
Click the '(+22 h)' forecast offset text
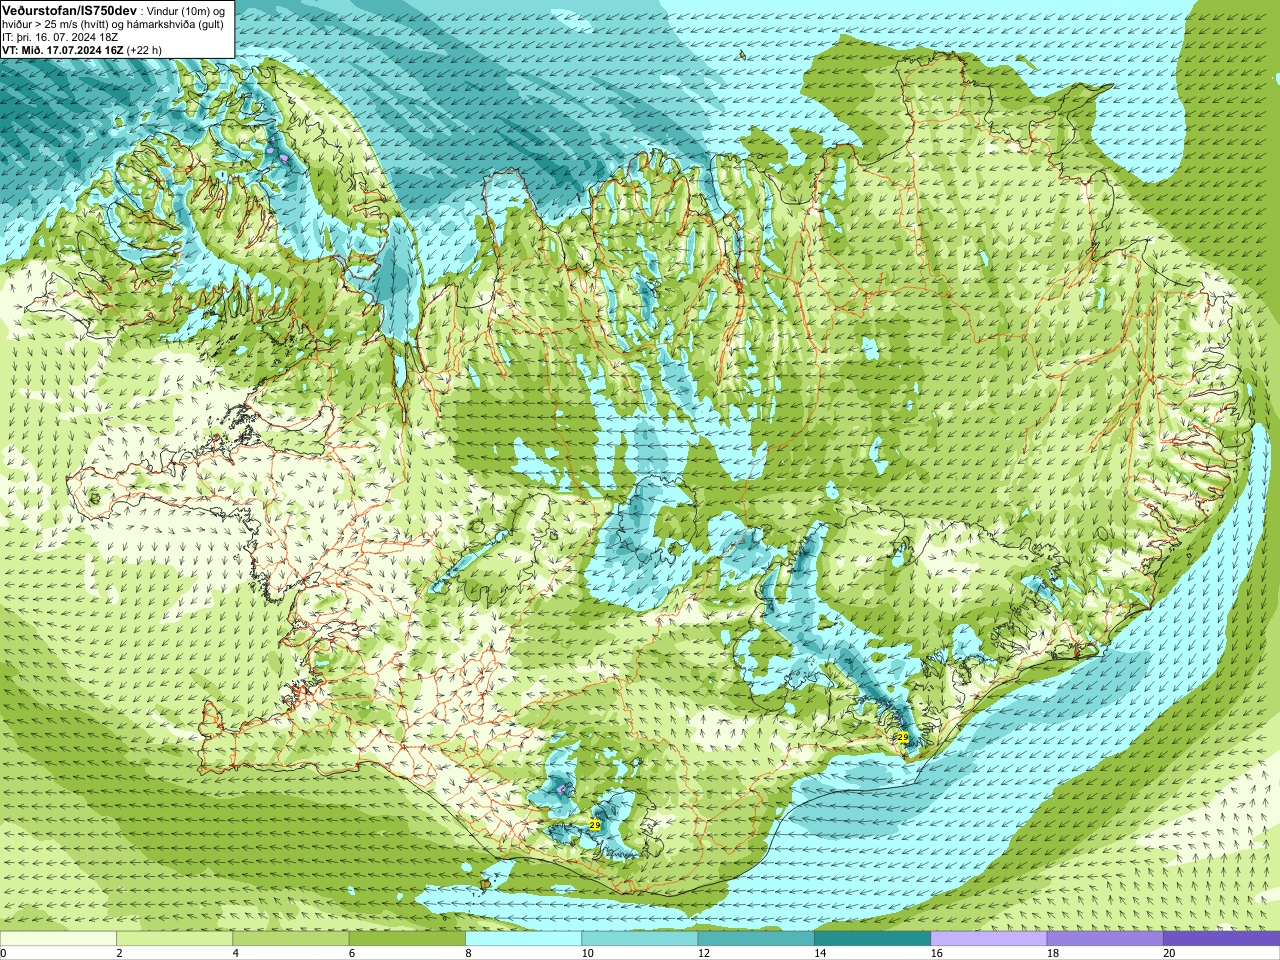[144, 49]
